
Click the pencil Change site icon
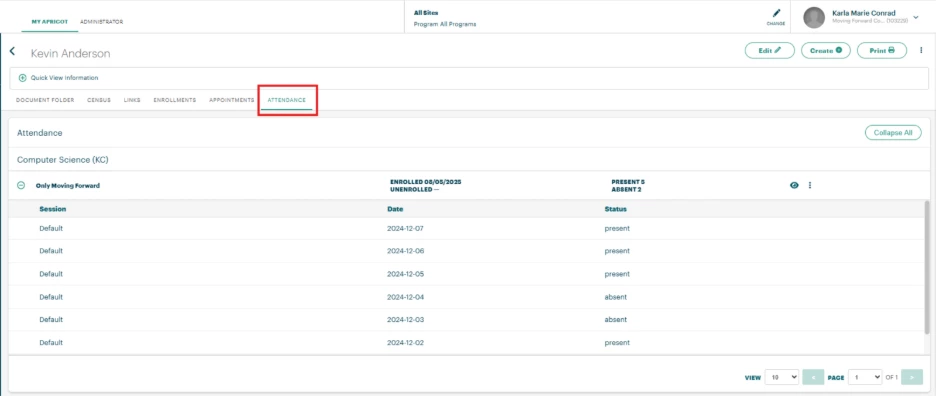tap(776, 13)
